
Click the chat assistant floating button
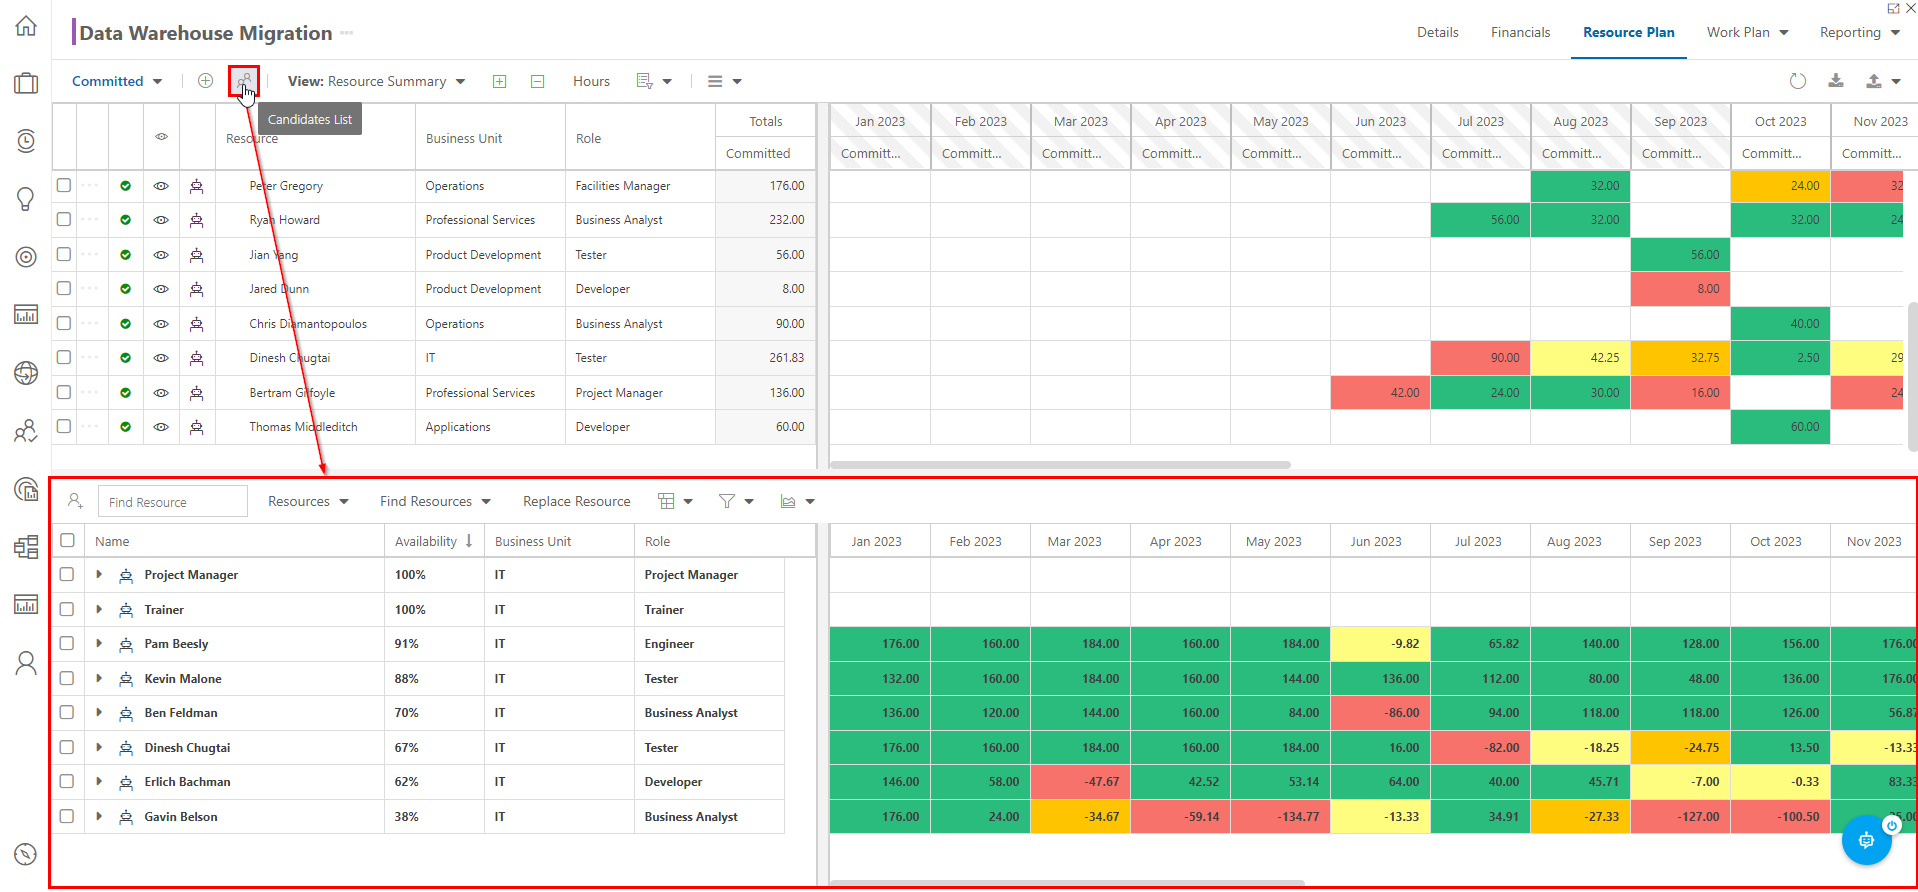coord(1866,840)
